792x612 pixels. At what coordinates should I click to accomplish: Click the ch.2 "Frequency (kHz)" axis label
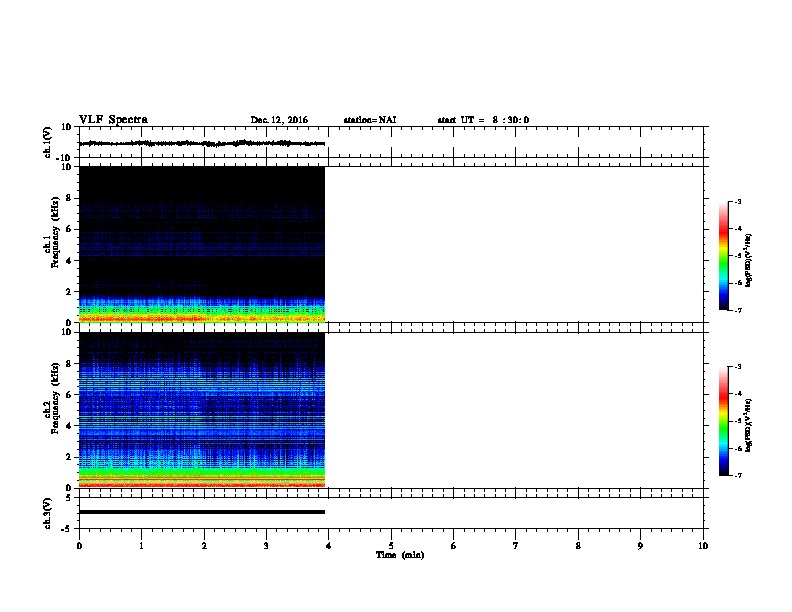[55, 398]
